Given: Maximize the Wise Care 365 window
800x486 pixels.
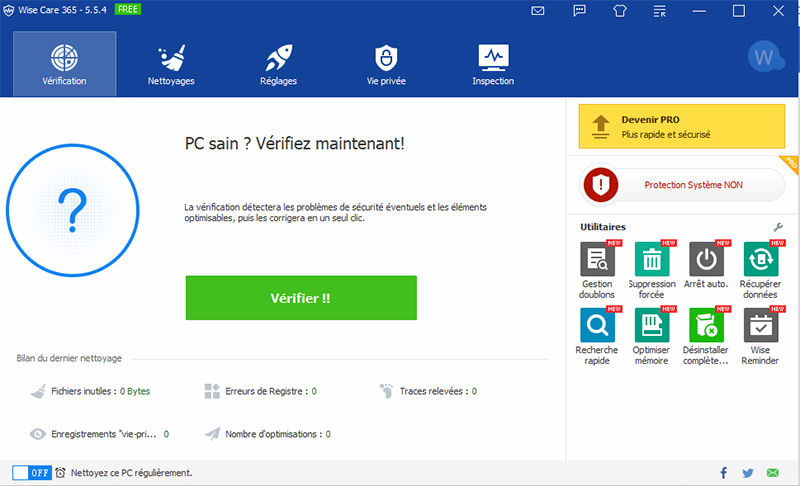Looking at the screenshot, I should tap(739, 11).
